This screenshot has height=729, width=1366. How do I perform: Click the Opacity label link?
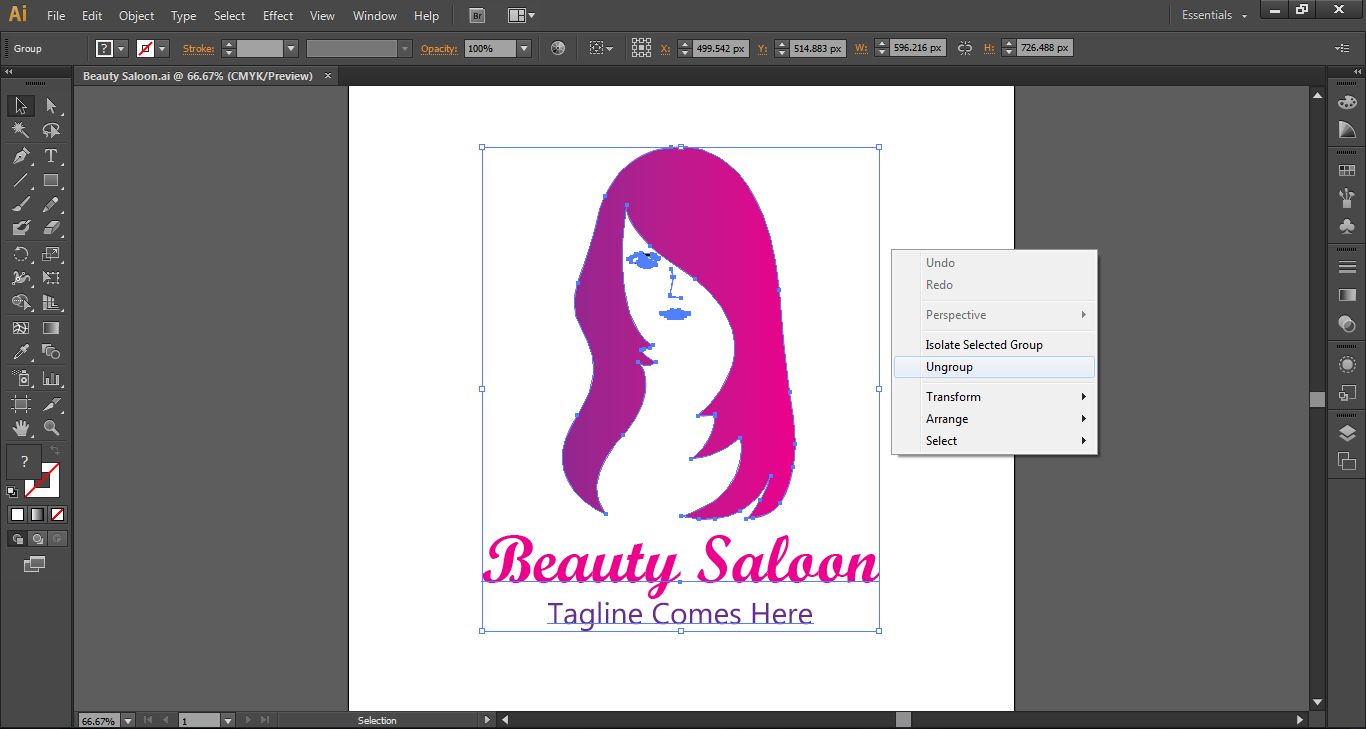[x=438, y=48]
